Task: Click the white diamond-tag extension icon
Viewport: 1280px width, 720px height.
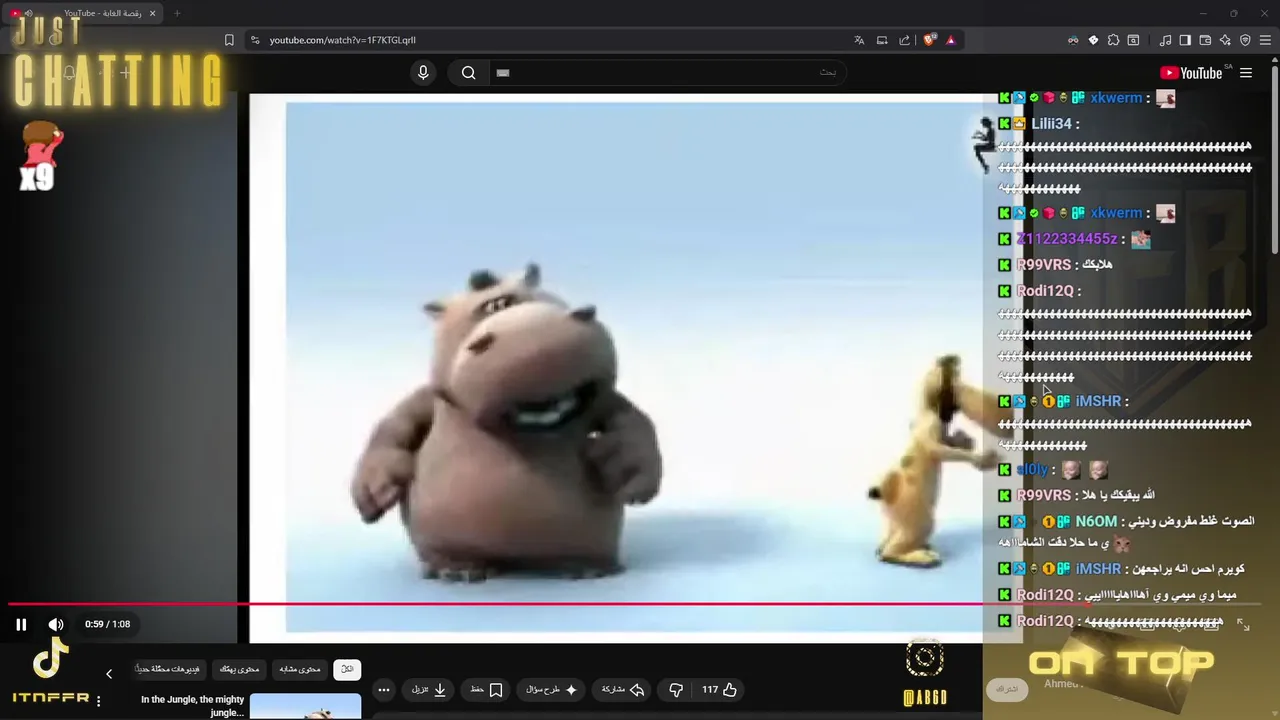Action: pos(1093,40)
